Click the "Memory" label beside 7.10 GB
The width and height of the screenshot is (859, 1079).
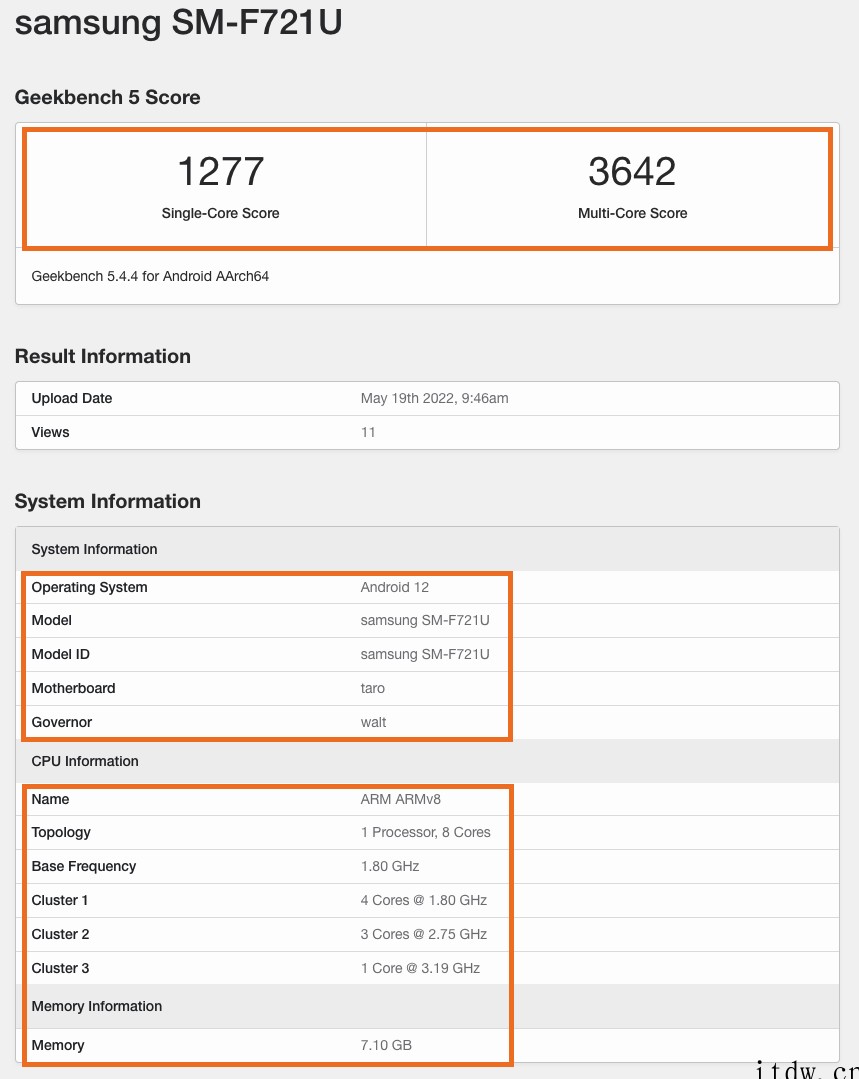(x=58, y=1045)
